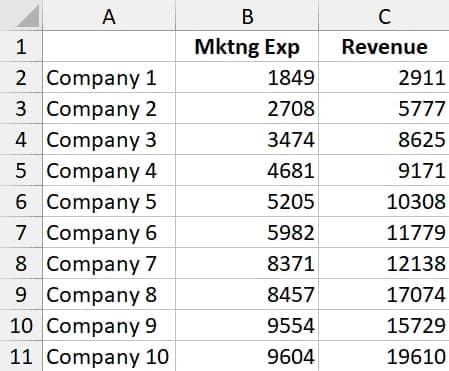
Task: Select row 1 header
Action: pyautogui.click(x=21, y=46)
